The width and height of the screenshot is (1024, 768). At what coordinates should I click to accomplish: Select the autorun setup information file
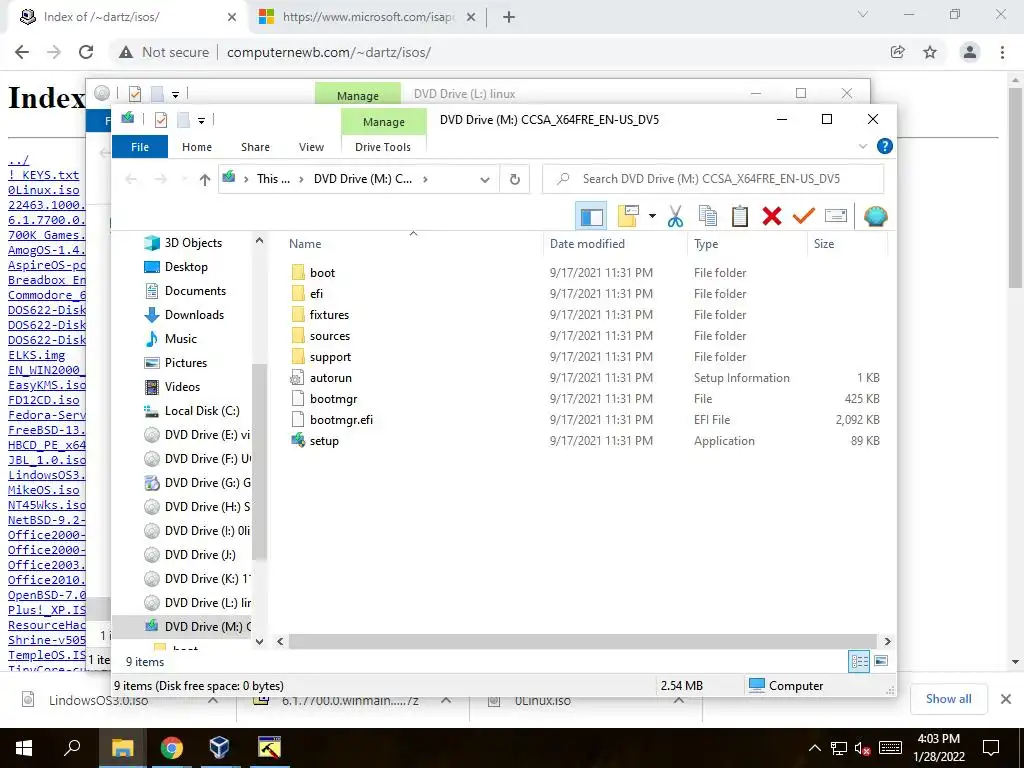(330, 378)
